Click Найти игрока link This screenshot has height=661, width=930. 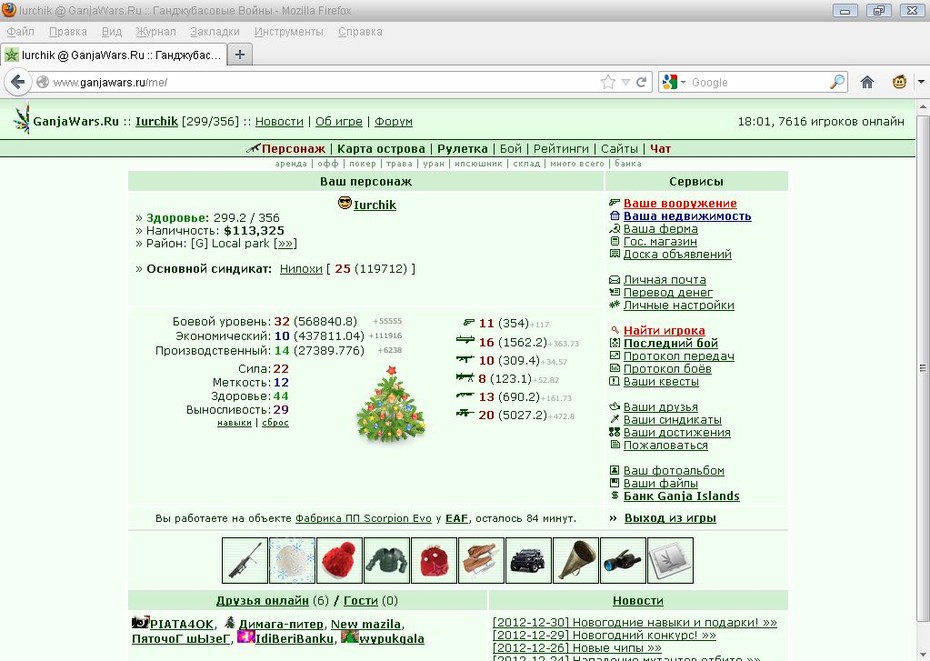[x=664, y=330]
